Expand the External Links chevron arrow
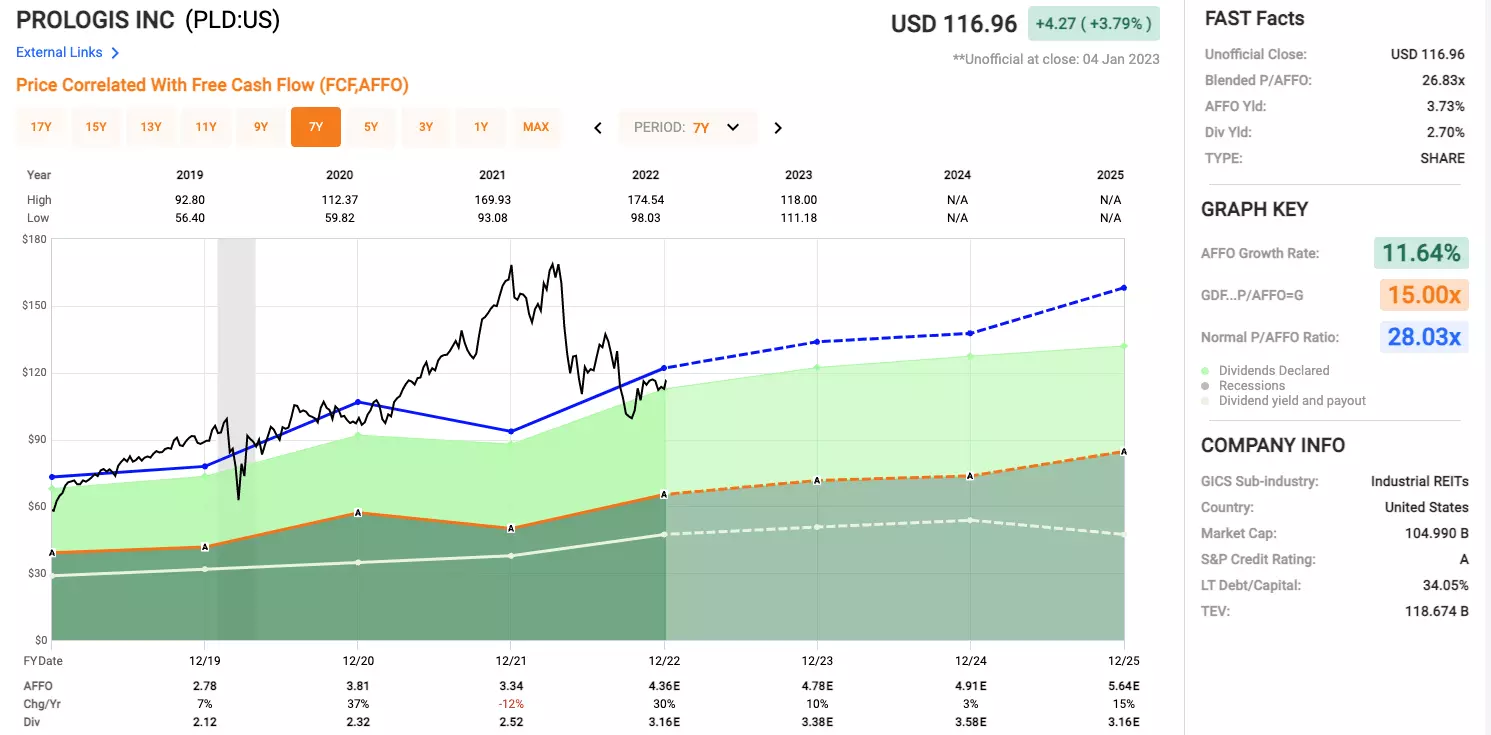This screenshot has width=1491, height=735. point(115,53)
